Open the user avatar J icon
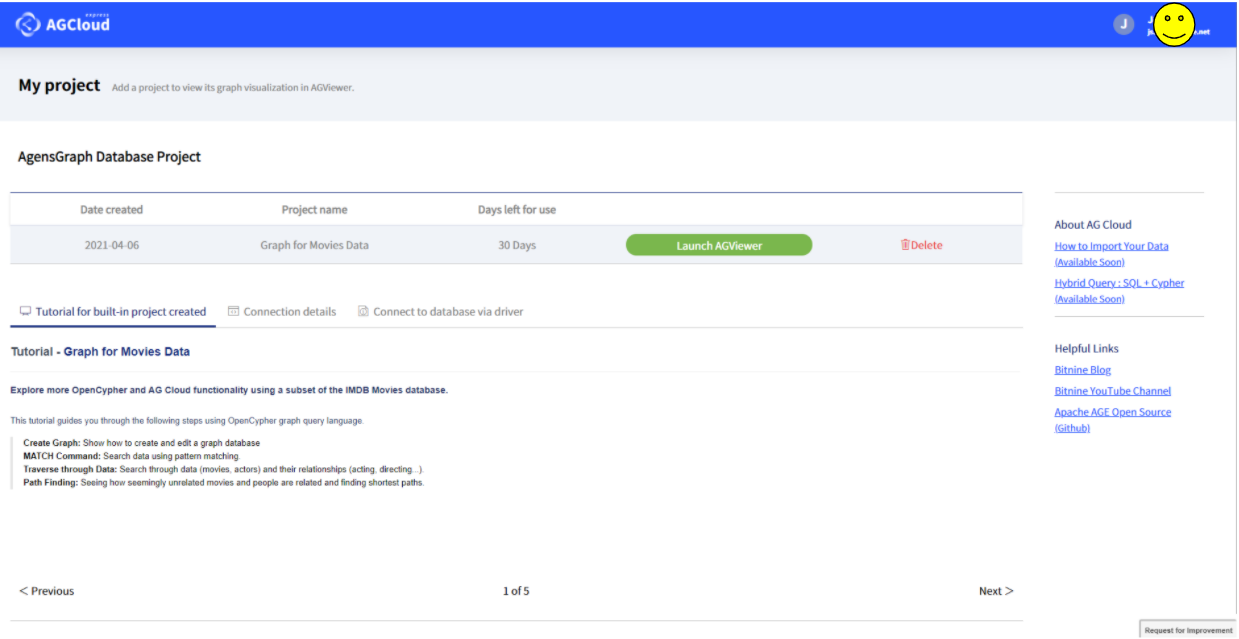 1124,24
